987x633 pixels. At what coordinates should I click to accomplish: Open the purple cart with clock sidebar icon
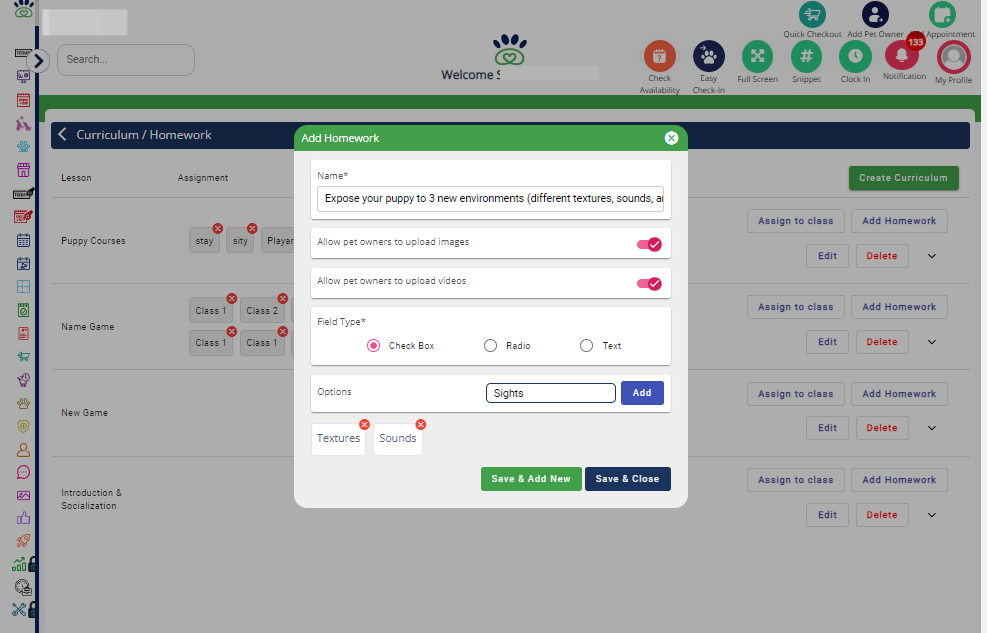[x=23, y=379]
